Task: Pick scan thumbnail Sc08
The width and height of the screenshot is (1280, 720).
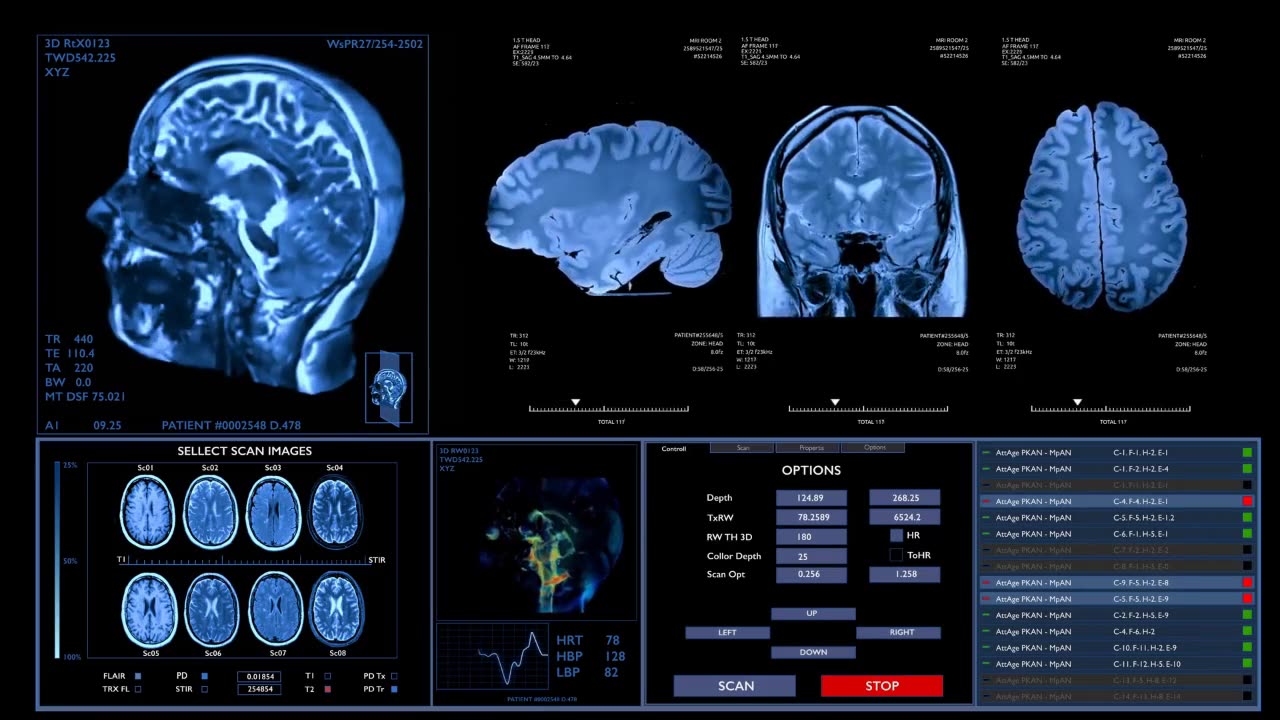Action: 335,610
